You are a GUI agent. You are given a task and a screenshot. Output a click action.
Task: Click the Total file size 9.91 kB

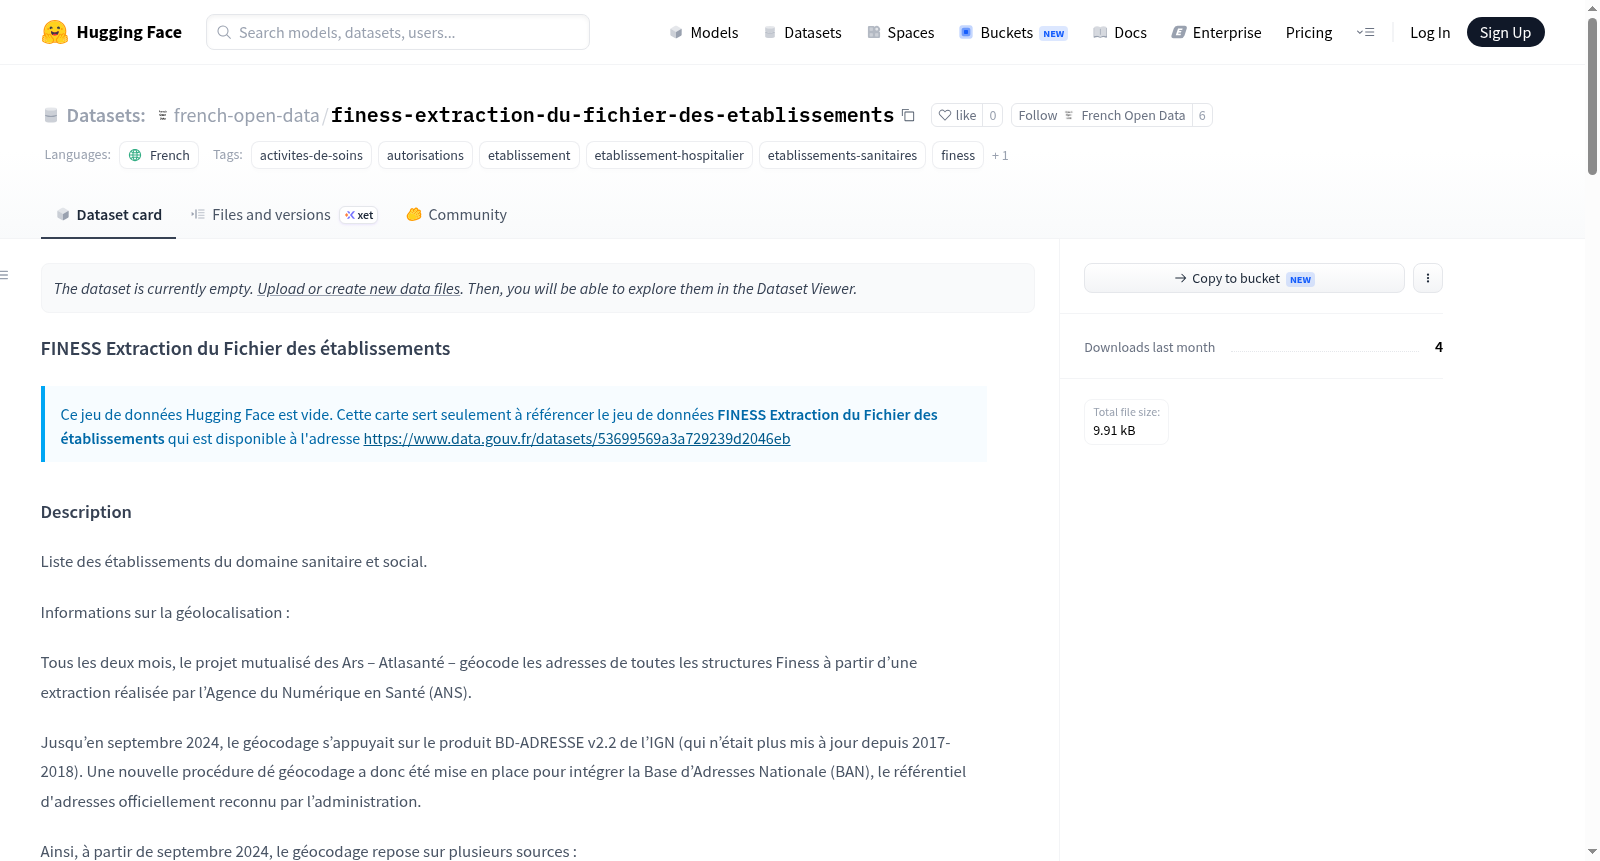tap(1126, 422)
